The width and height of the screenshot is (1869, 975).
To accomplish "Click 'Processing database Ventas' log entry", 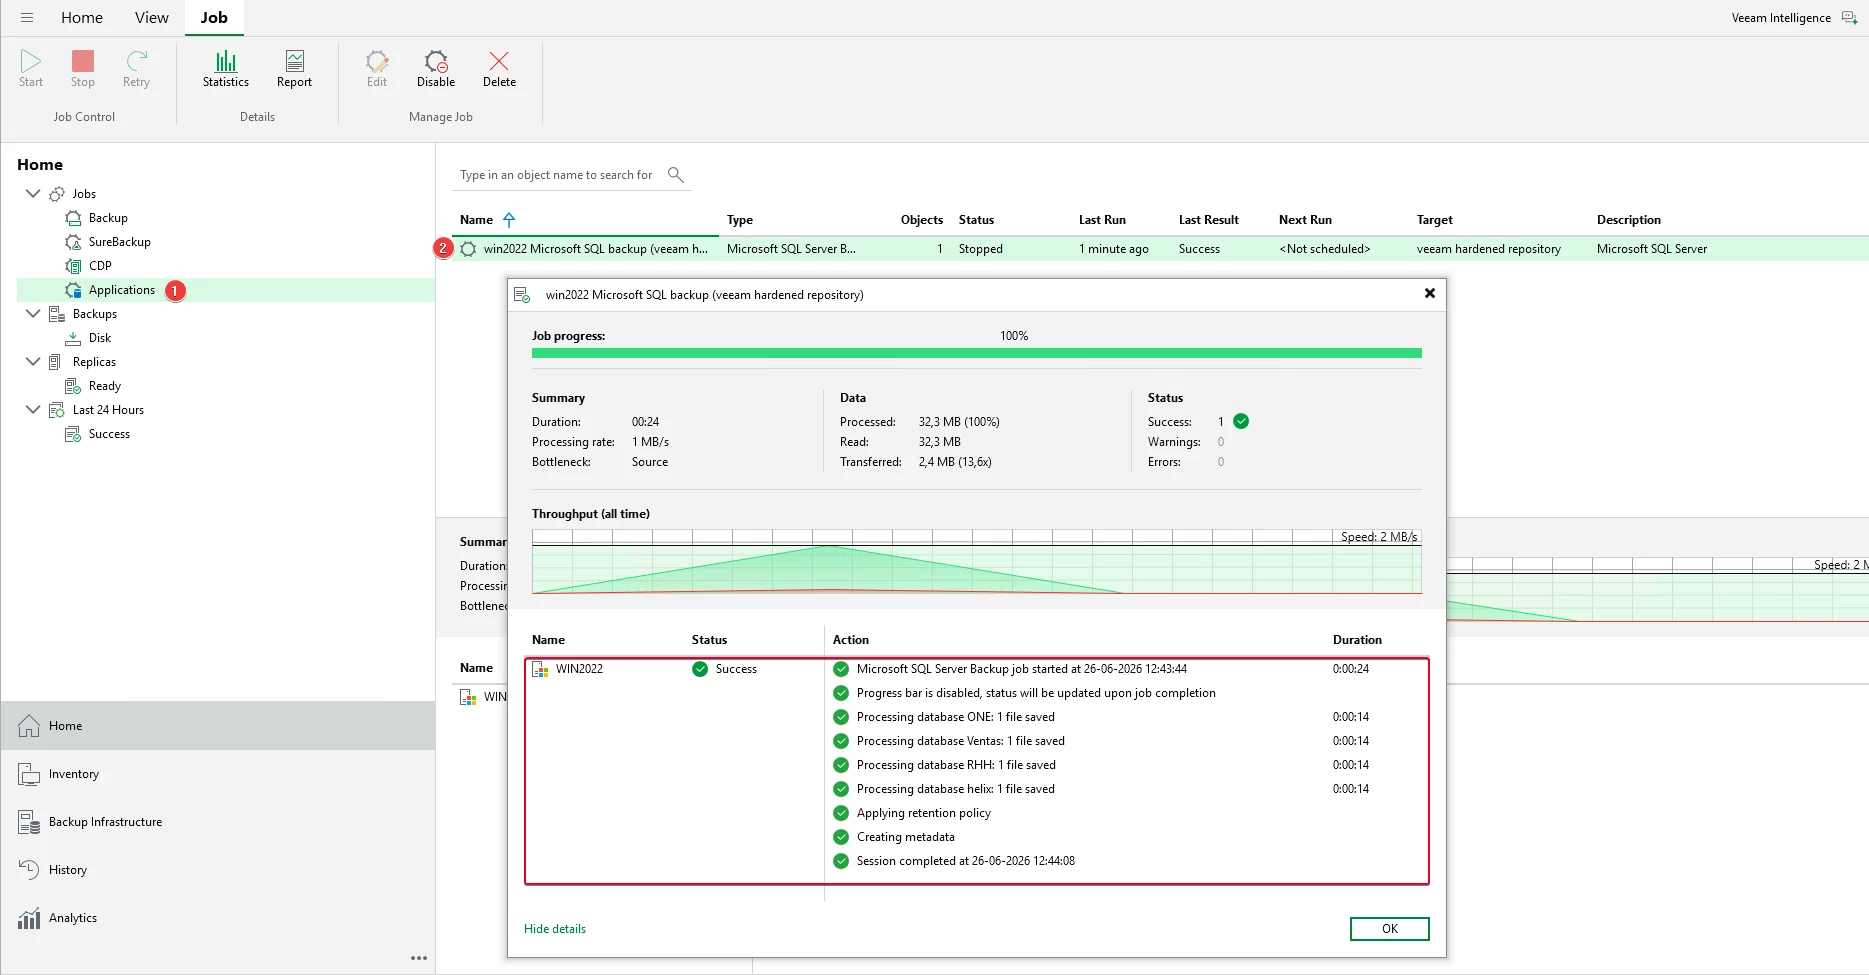I will pos(961,741).
